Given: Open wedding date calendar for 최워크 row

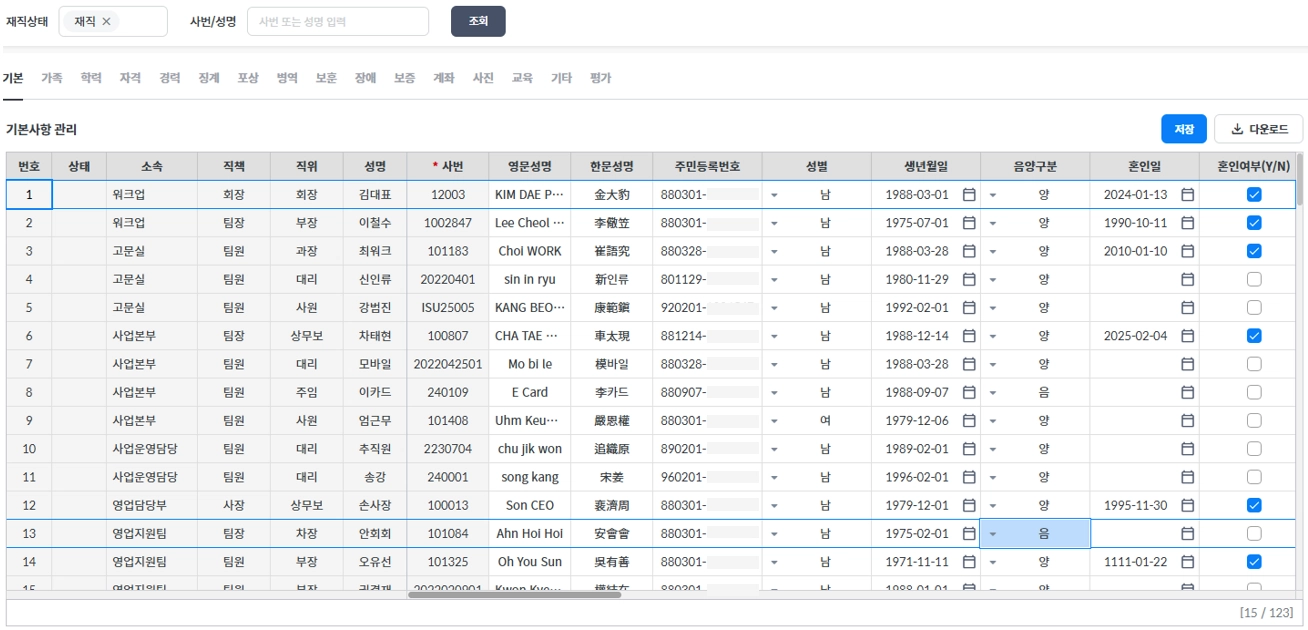Looking at the screenshot, I should pos(1188,251).
